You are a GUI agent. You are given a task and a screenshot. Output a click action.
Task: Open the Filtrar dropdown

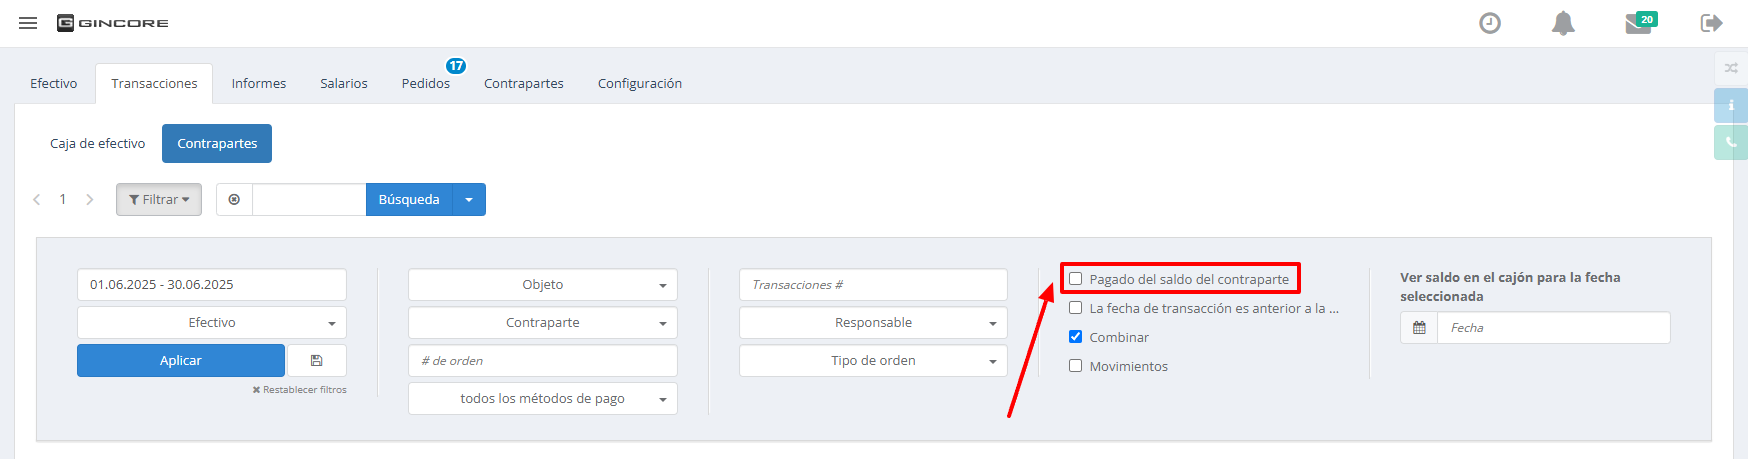[159, 200]
